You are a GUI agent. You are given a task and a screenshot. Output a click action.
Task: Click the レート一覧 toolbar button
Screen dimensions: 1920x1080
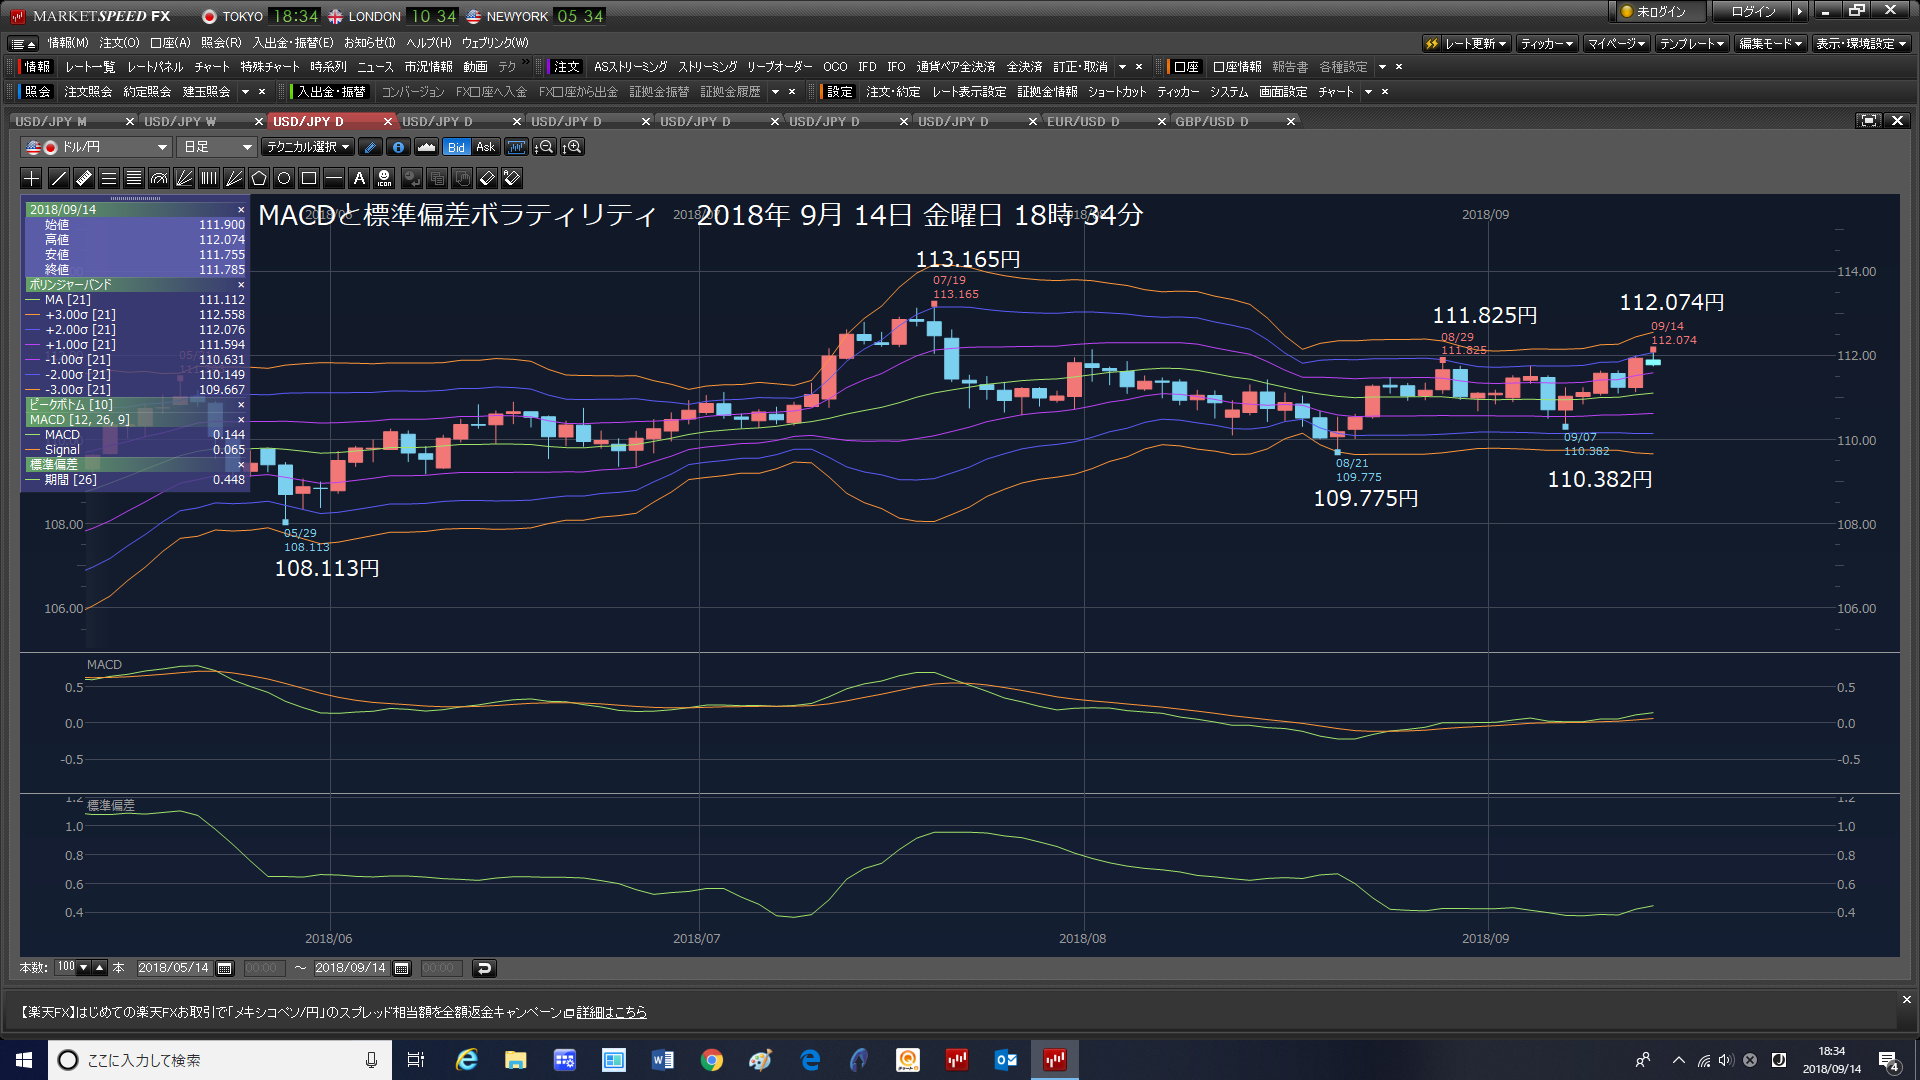coord(90,67)
